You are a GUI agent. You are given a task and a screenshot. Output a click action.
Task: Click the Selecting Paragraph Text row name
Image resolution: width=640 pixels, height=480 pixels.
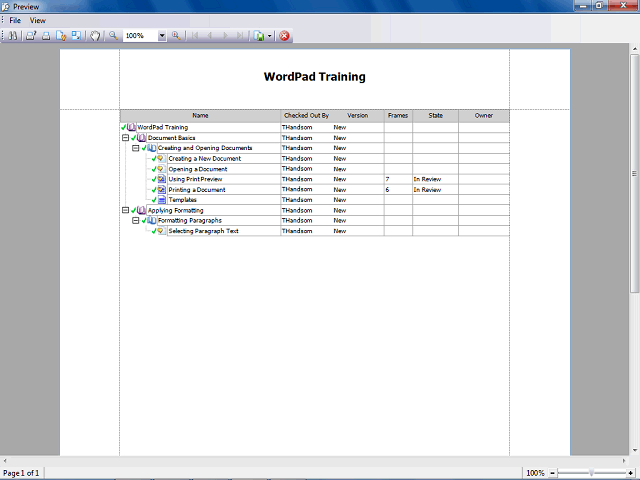coord(203,231)
